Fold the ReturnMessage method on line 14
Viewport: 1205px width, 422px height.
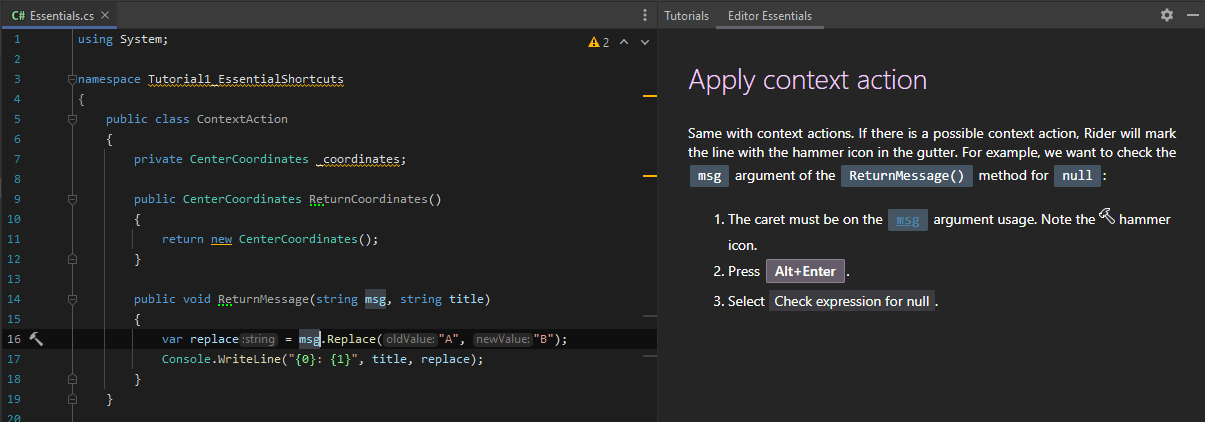72,299
